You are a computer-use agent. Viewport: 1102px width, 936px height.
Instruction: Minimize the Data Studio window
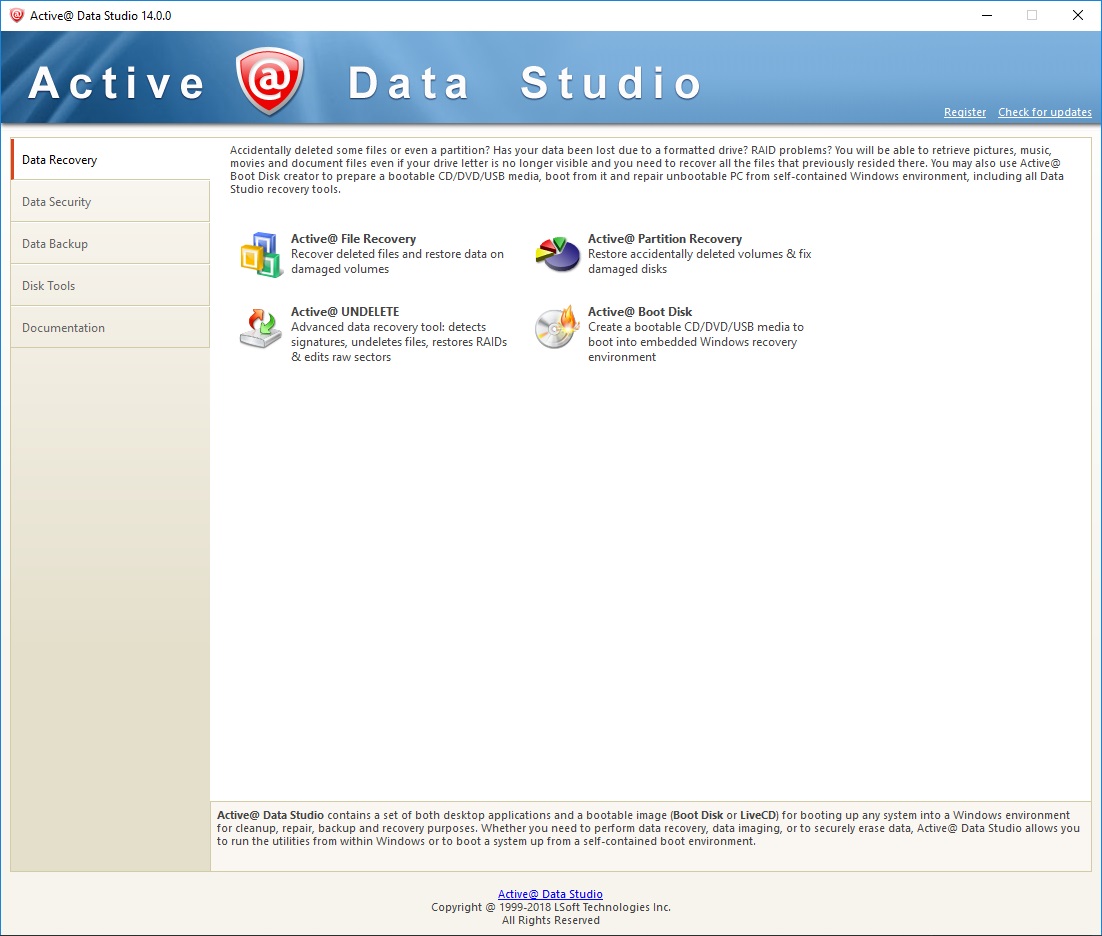point(985,15)
